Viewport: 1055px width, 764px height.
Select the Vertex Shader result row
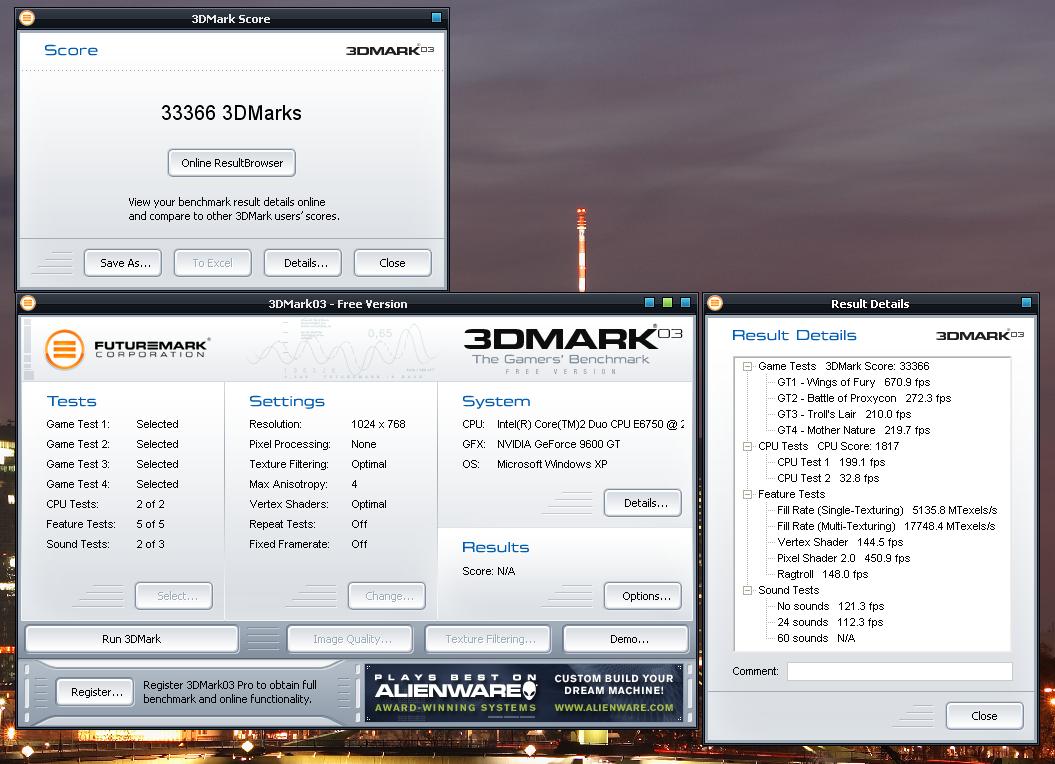[x=840, y=543]
